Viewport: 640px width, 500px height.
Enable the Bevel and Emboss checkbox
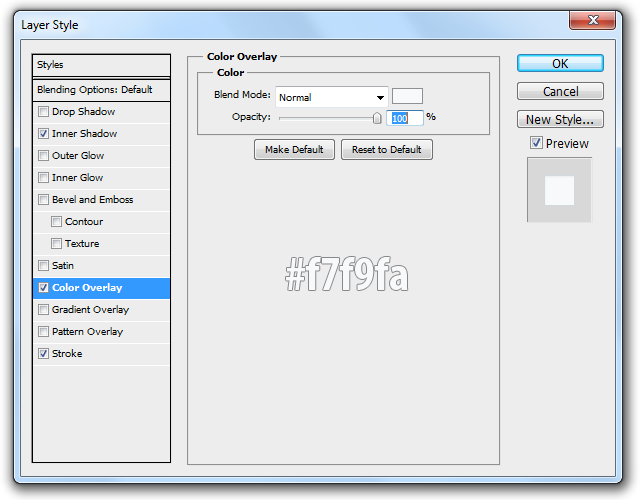(43, 200)
